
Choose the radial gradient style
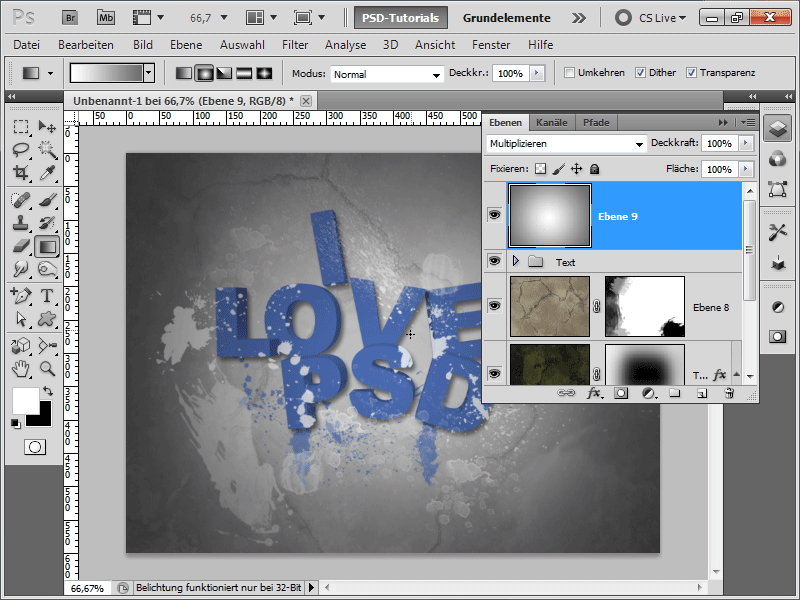pyautogui.click(x=204, y=73)
